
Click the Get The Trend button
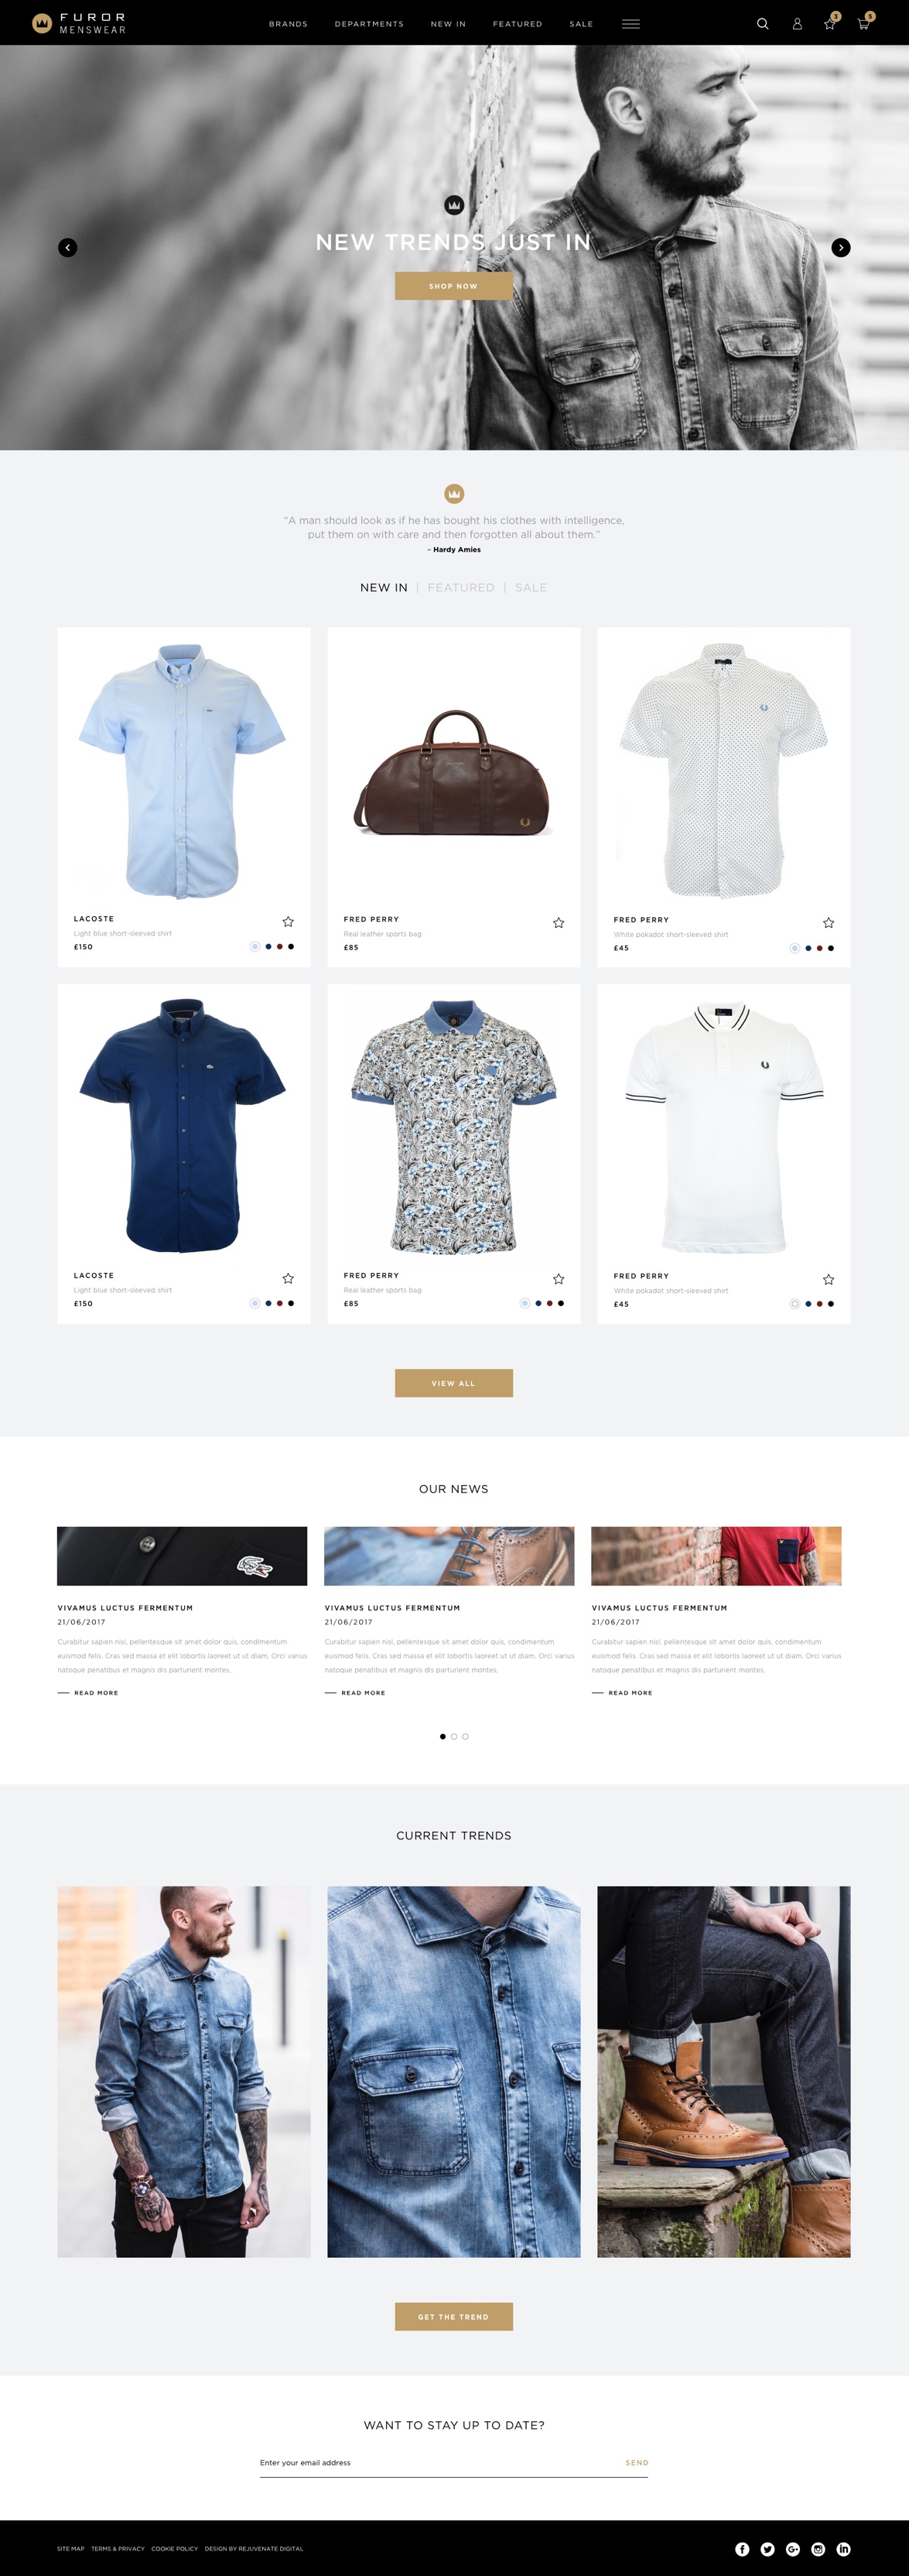pyautogui.click(x=454, y=2316)
